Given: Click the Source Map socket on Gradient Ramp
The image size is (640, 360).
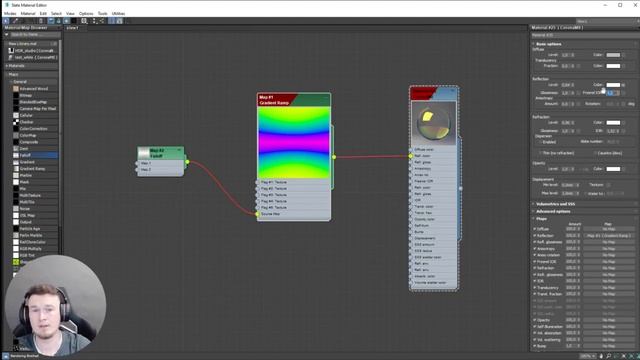Looking at the screenshot, I should [x=257, y=214].
